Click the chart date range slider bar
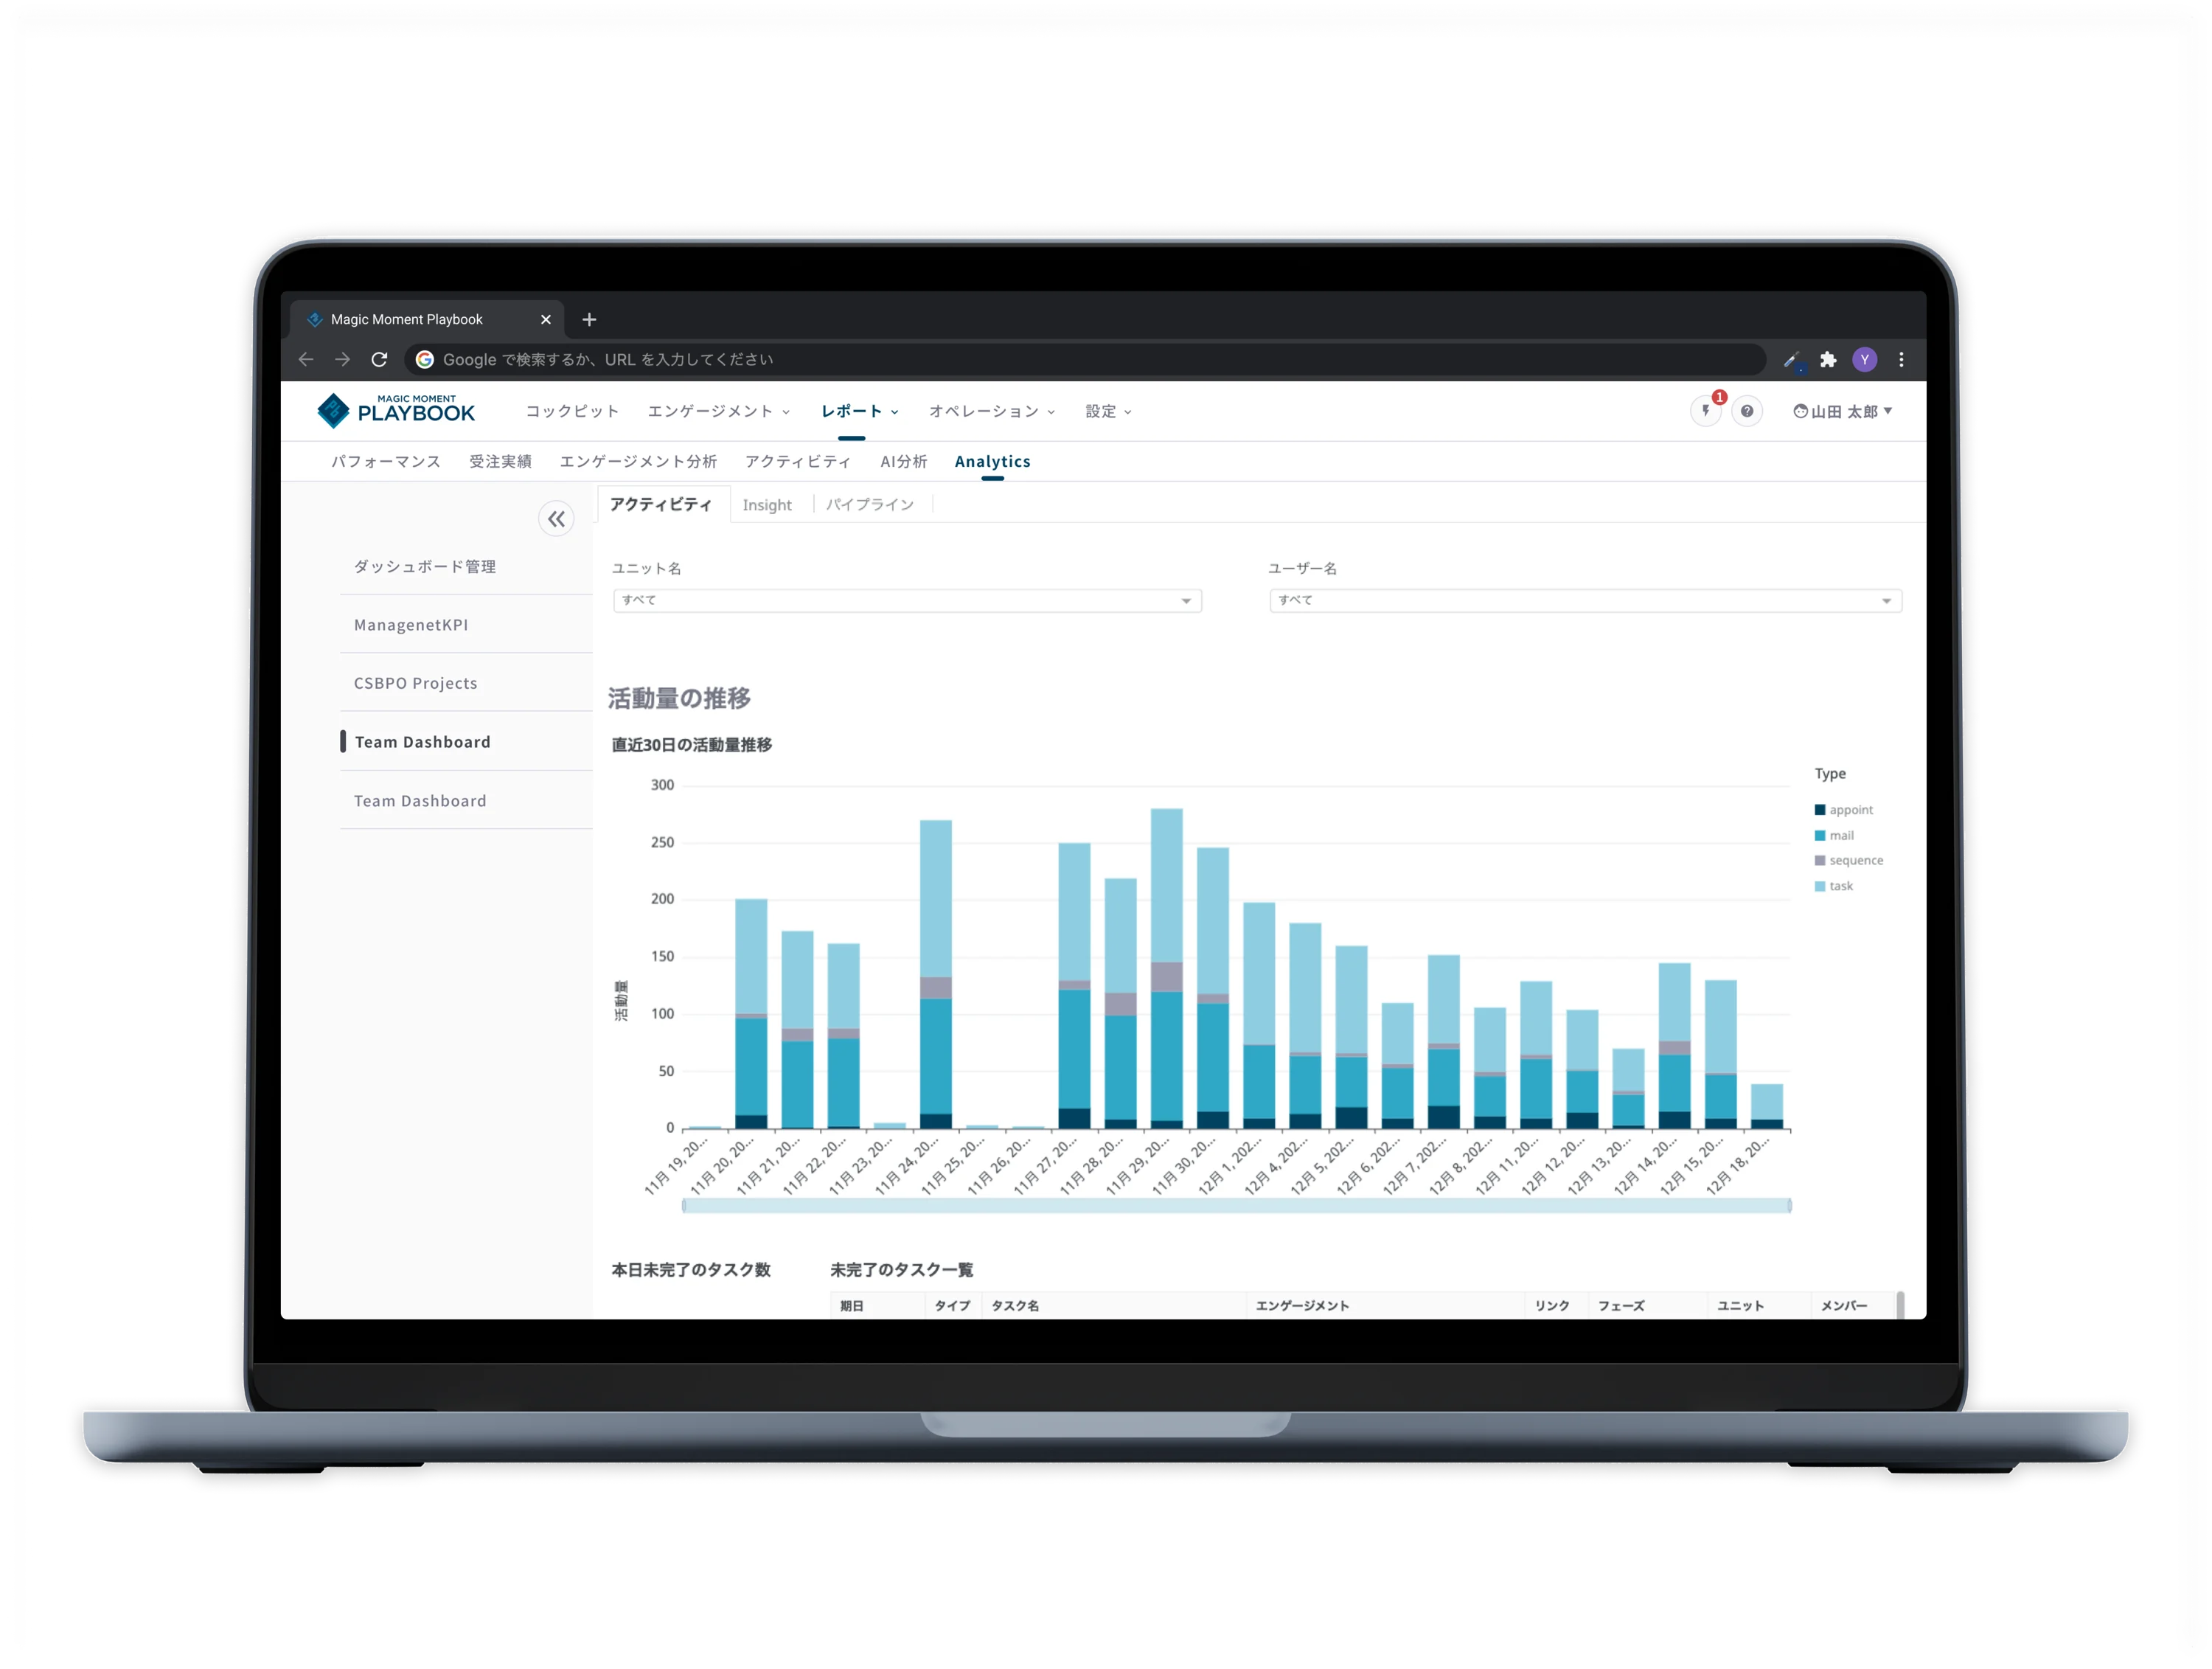This screenshot has width=2212, height=1669. (1236, 1205)
